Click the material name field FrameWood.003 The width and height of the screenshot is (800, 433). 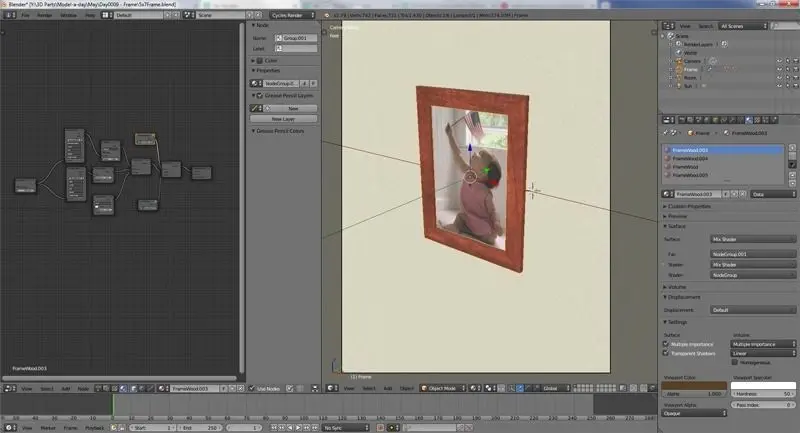(x=697, y=194)
